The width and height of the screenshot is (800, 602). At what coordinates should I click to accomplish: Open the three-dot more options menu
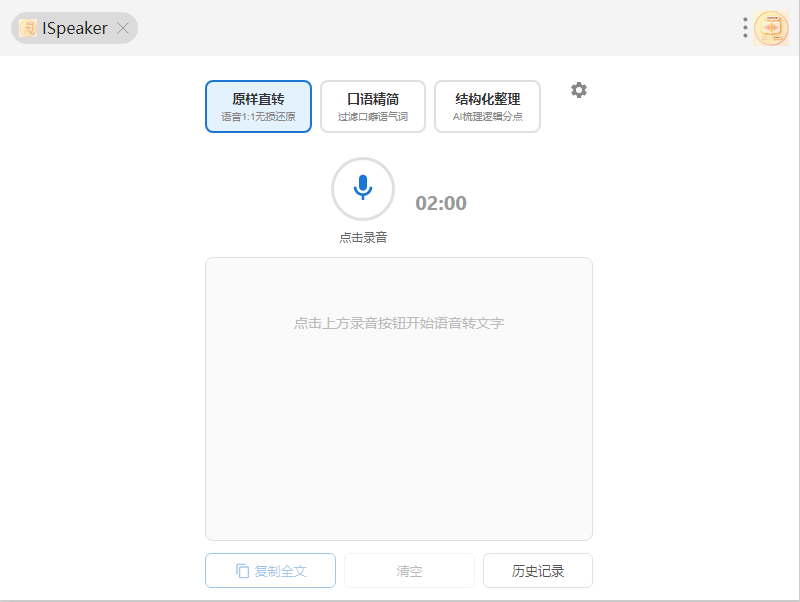click(x=745, y=28)
